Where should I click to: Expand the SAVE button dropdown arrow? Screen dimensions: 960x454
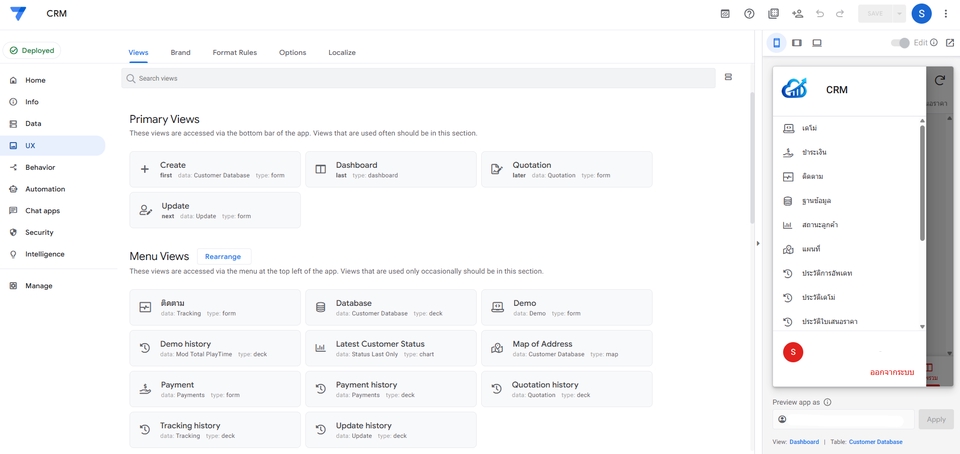(x=899, y=14)
